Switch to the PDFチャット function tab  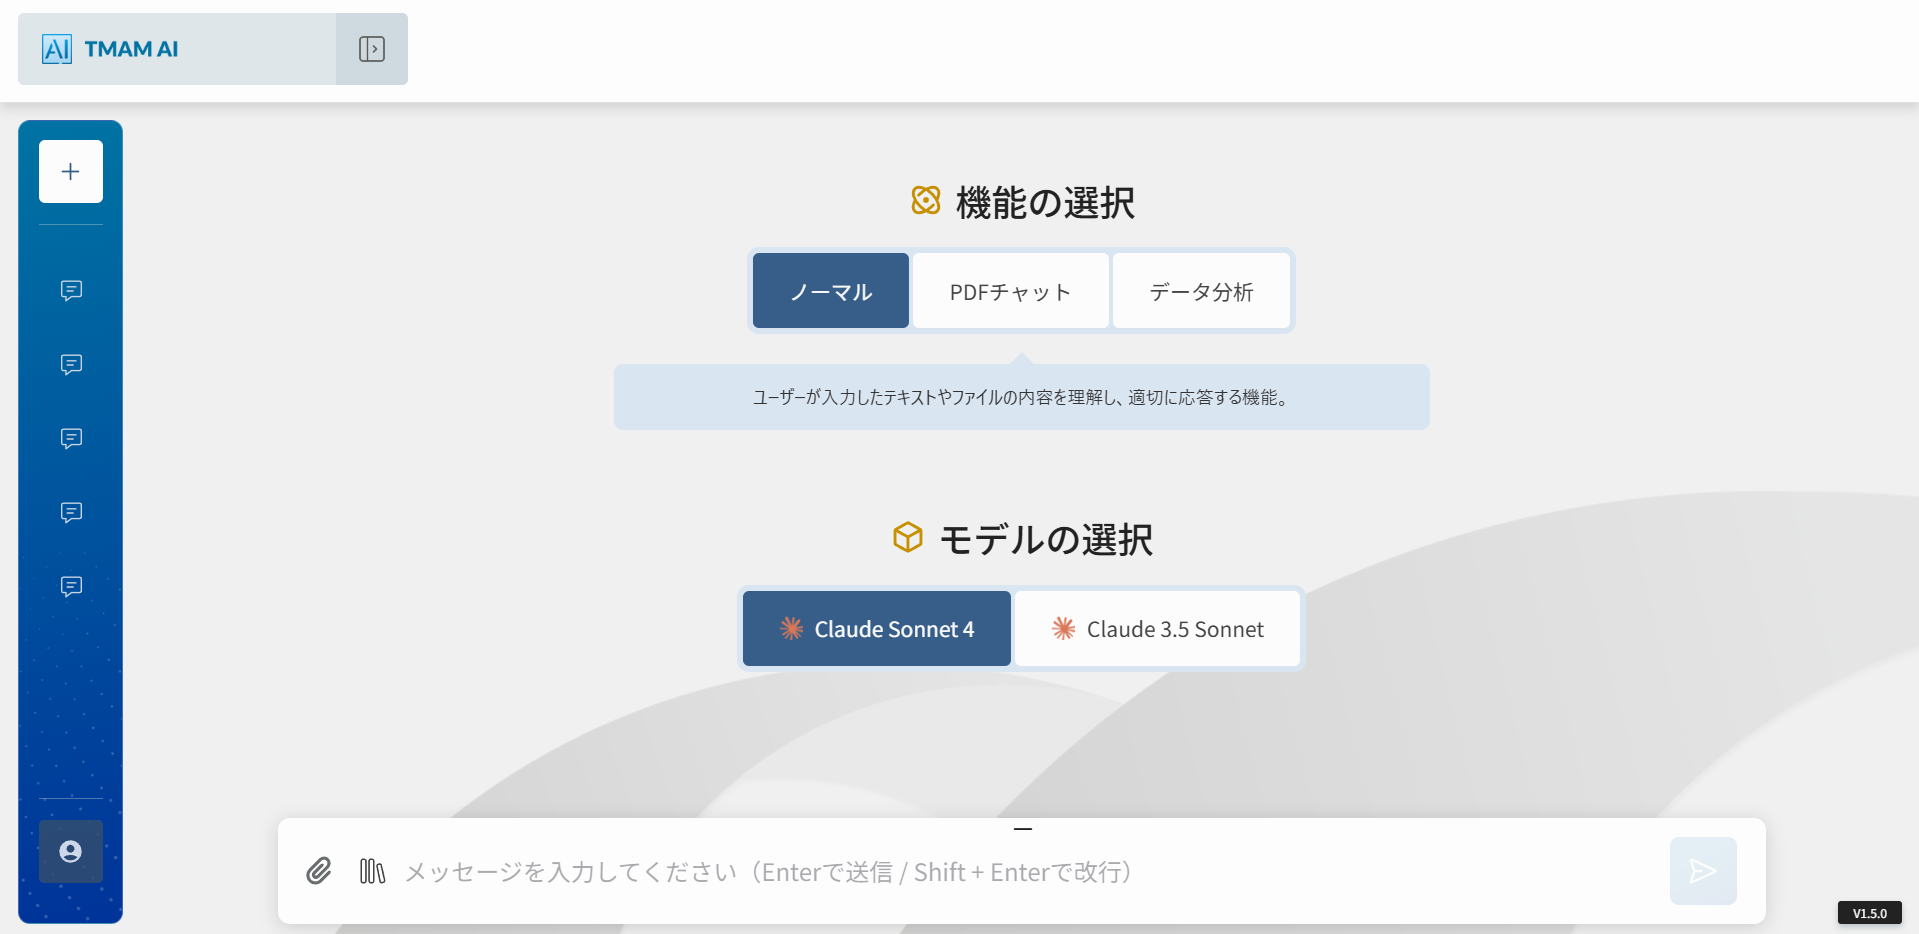click(1010, 291)
